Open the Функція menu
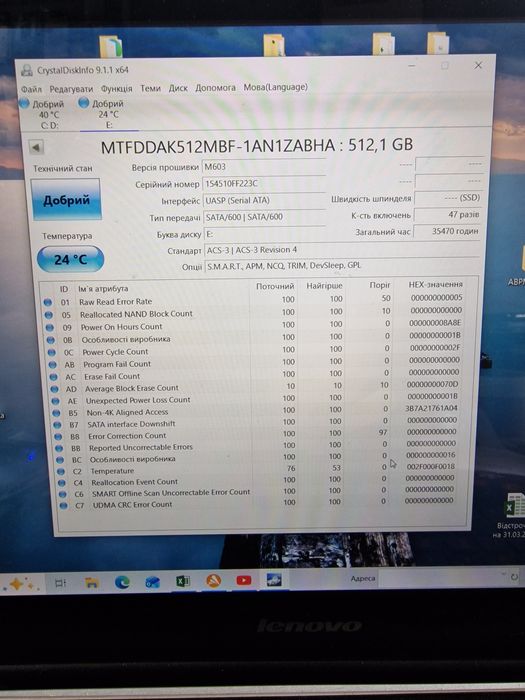Image resolution: width=525 pixels, height=700 pixels. tap(117, 88)
